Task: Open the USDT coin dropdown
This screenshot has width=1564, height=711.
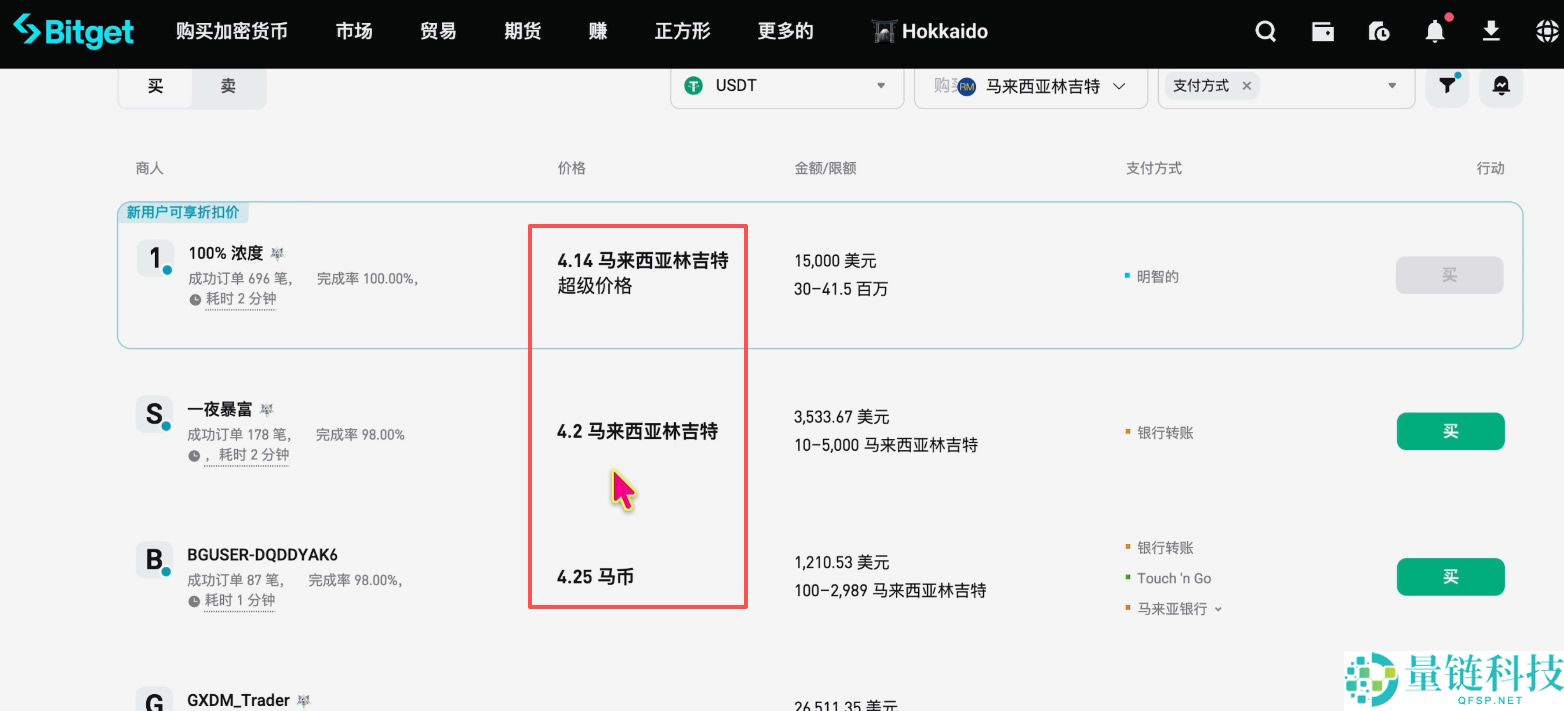Action: click(786, 86)
